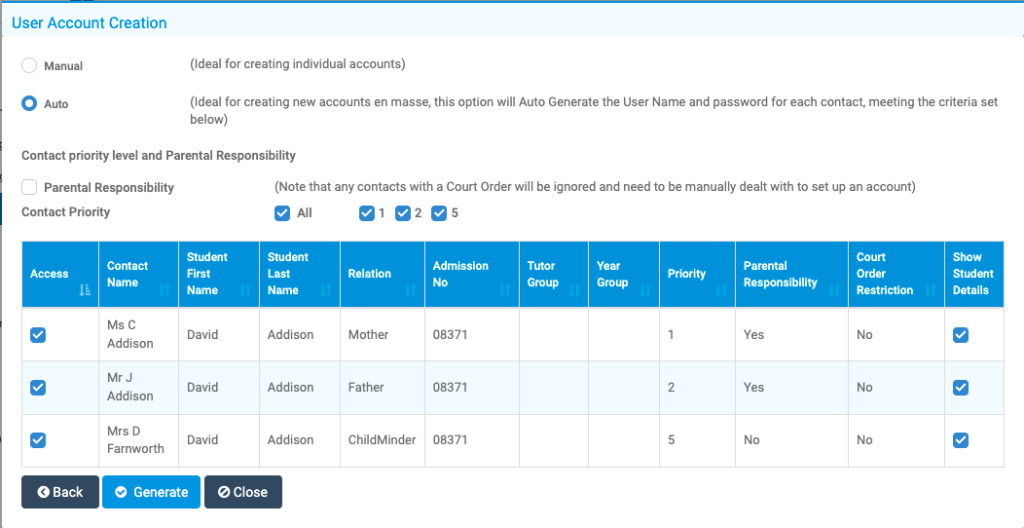Uncheck the All contact priority checkbox
This screenshot has height=528, width=1024.
[282, 213]
